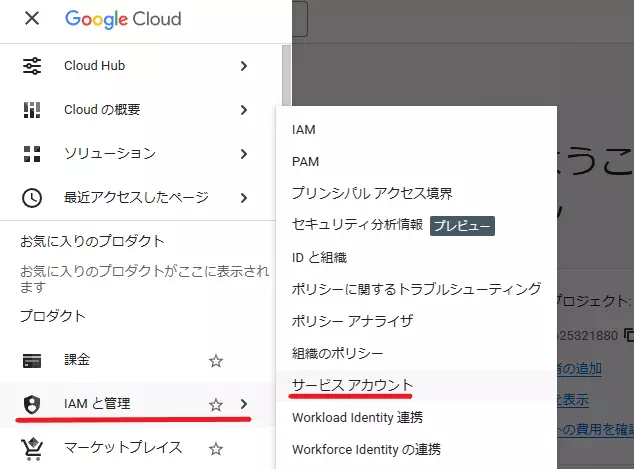
Task: Click the clock icon for 最近アクセスしたページ
Action: [x=32, y=198]
